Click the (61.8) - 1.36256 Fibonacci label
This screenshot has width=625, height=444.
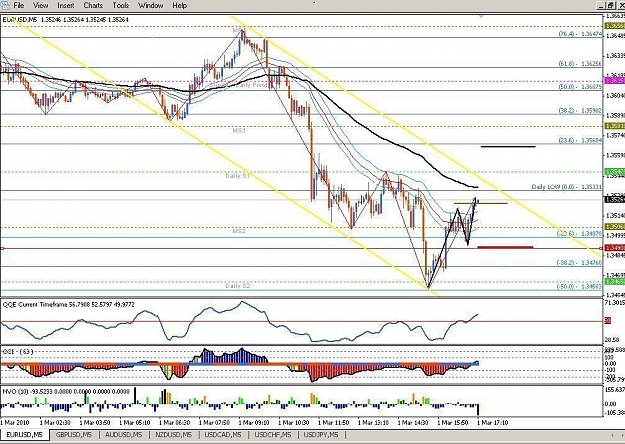[580, 63]
